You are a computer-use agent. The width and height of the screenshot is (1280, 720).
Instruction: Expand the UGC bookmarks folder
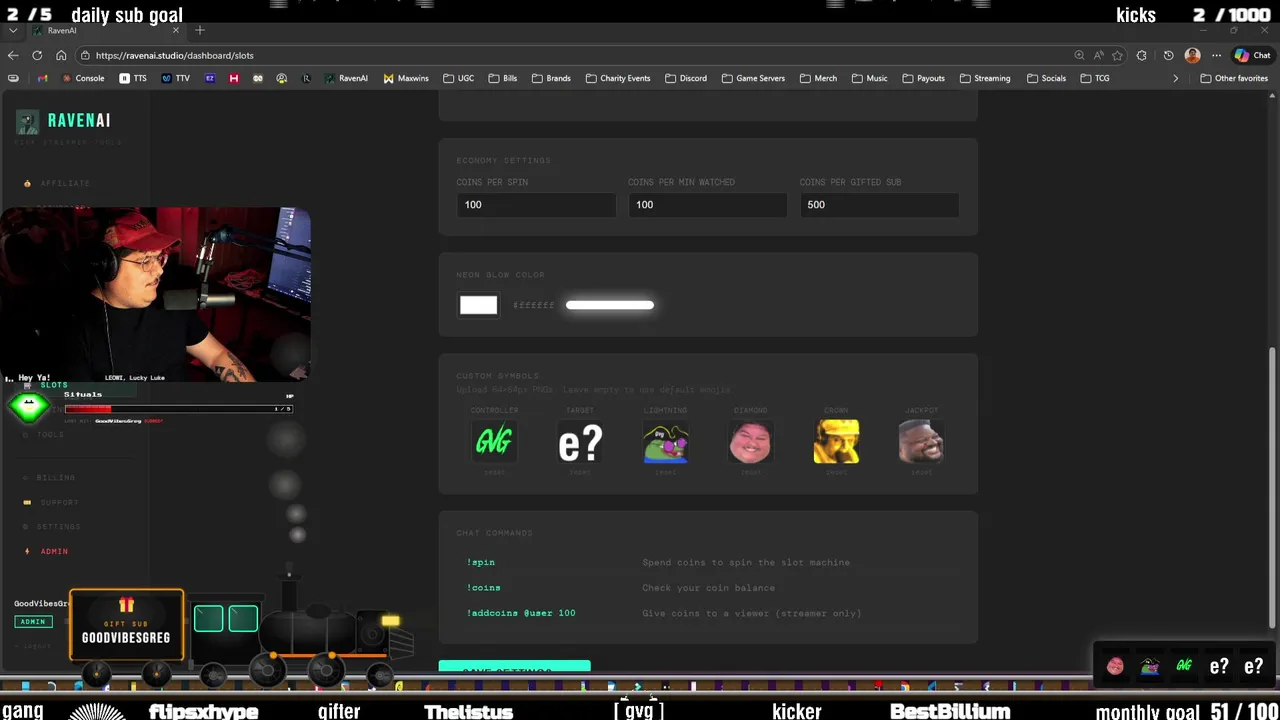pyautogui.click(x=458, y=78)
